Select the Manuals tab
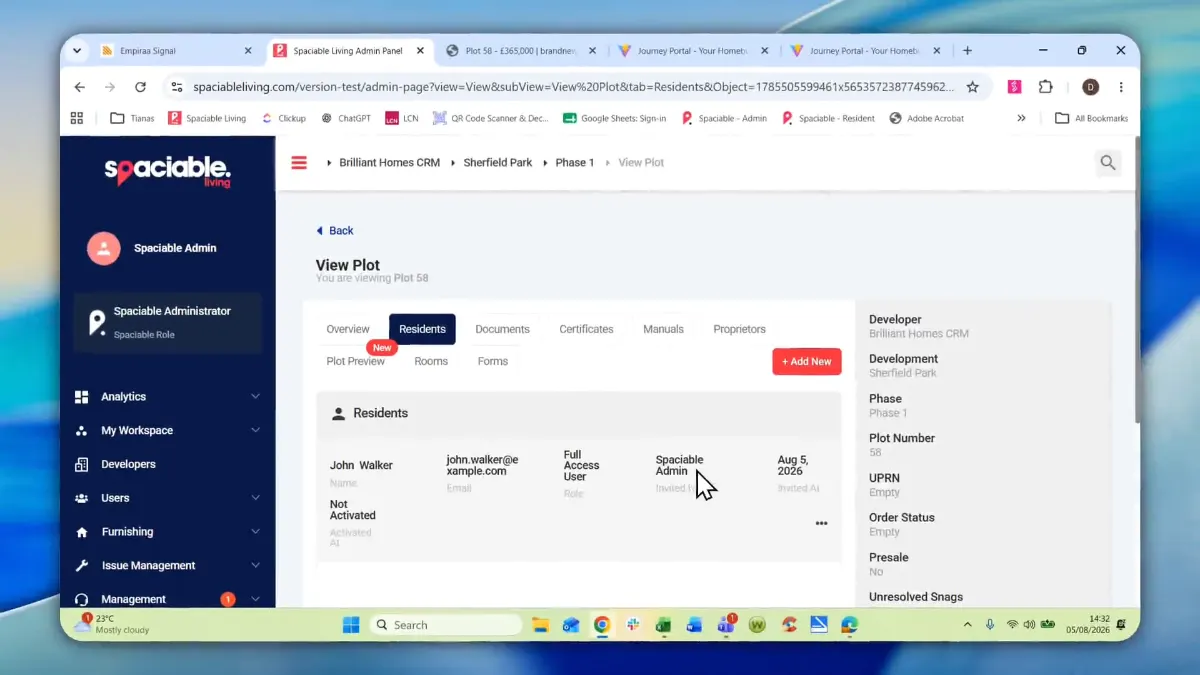The width and height of the screenshot is (1200, 675). (663, 329)
